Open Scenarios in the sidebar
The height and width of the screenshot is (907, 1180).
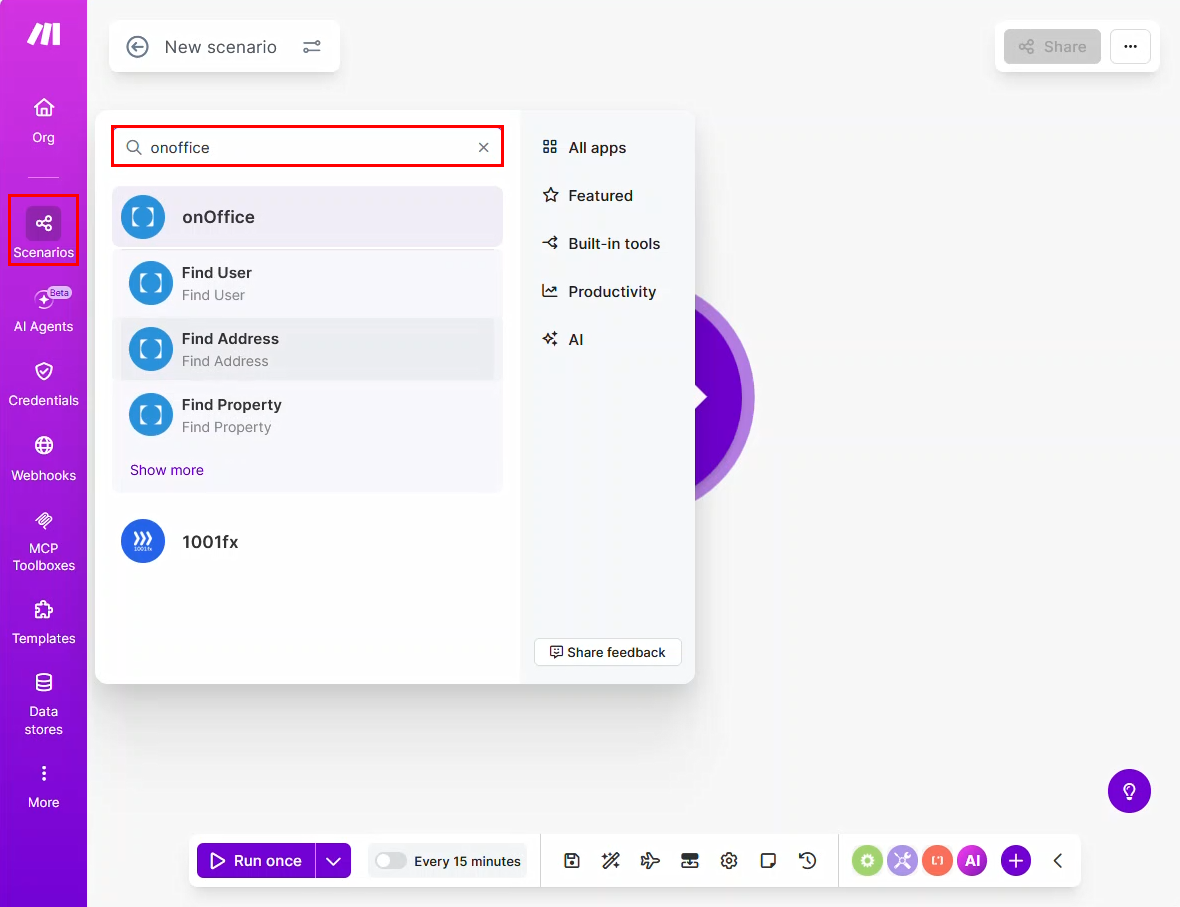tap(44, 230)
